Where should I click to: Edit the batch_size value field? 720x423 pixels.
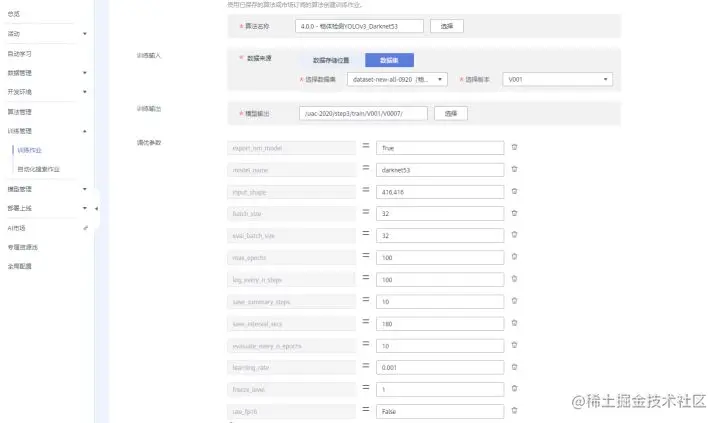440,214
